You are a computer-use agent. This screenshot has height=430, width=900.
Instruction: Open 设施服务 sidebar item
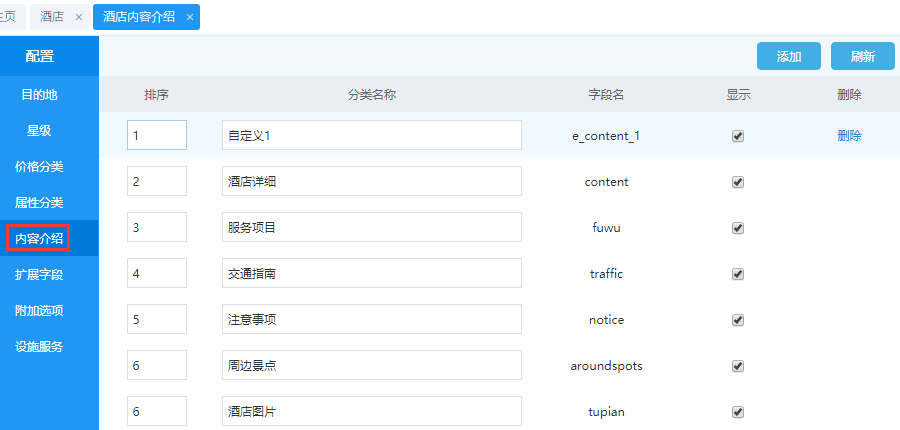[40, 346]
